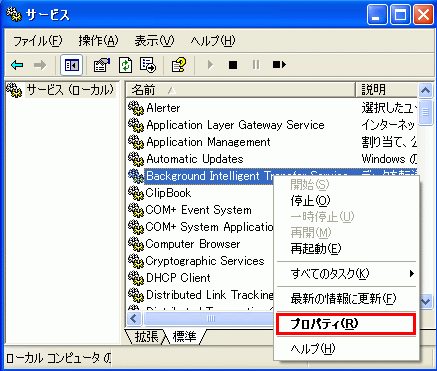Click the Help question mark toolbar icon
437x371 pixels.
(x=179, y=65)
